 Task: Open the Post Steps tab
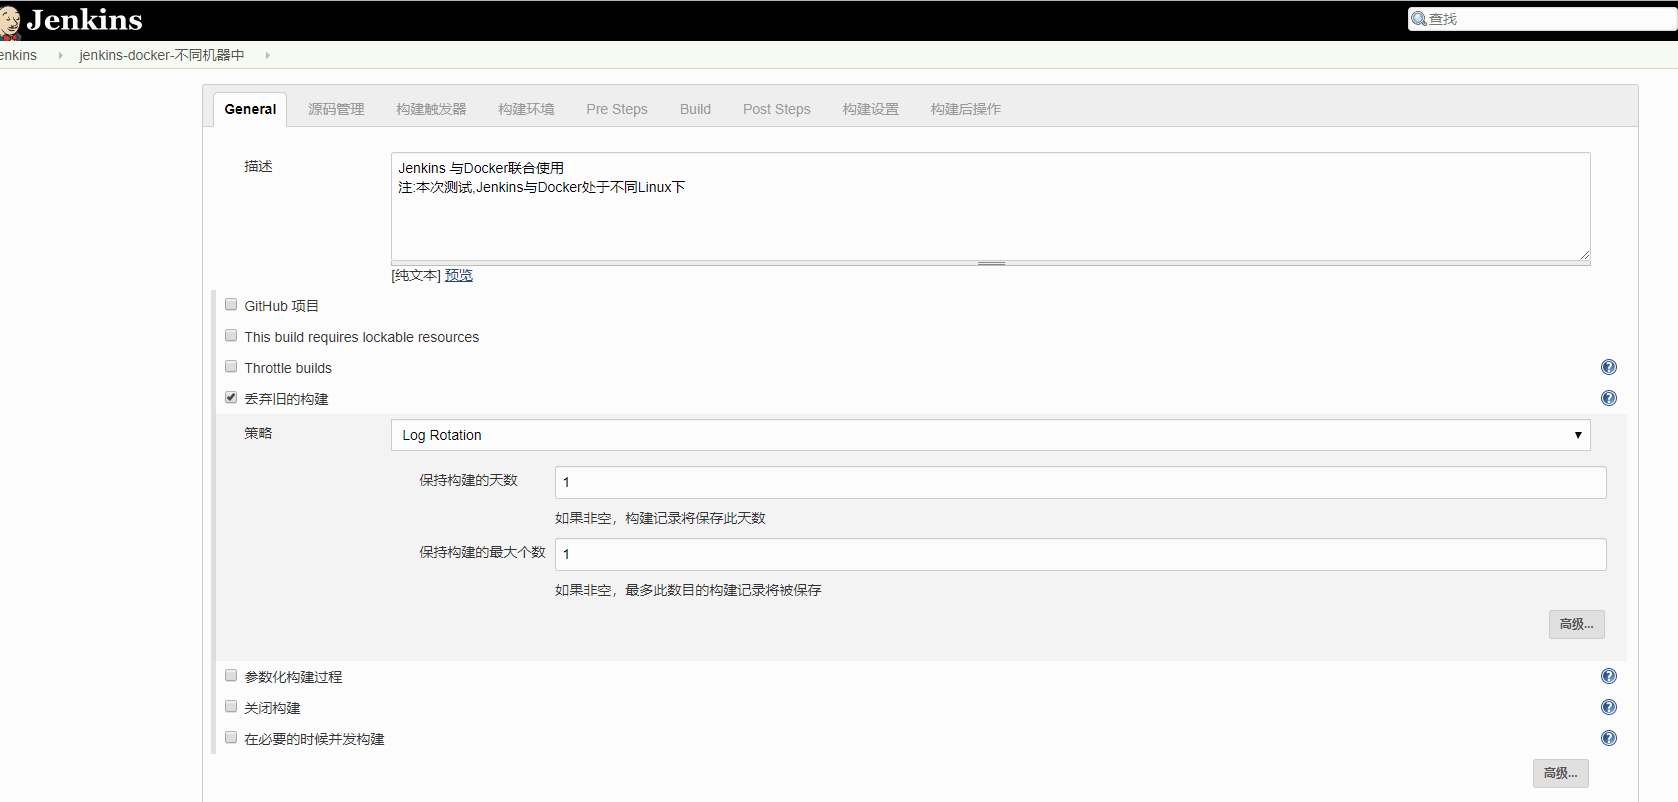[x=777, y=109]
